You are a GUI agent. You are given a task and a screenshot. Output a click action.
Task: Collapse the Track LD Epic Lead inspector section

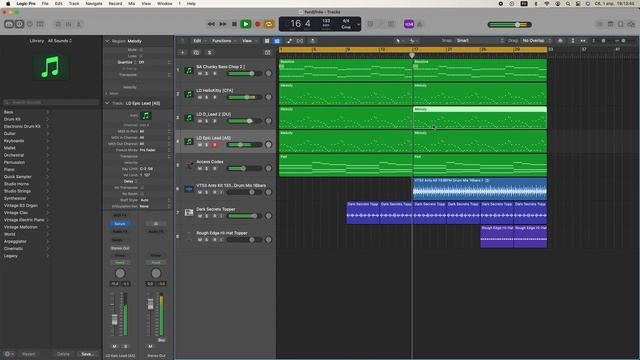pos(107,103)
